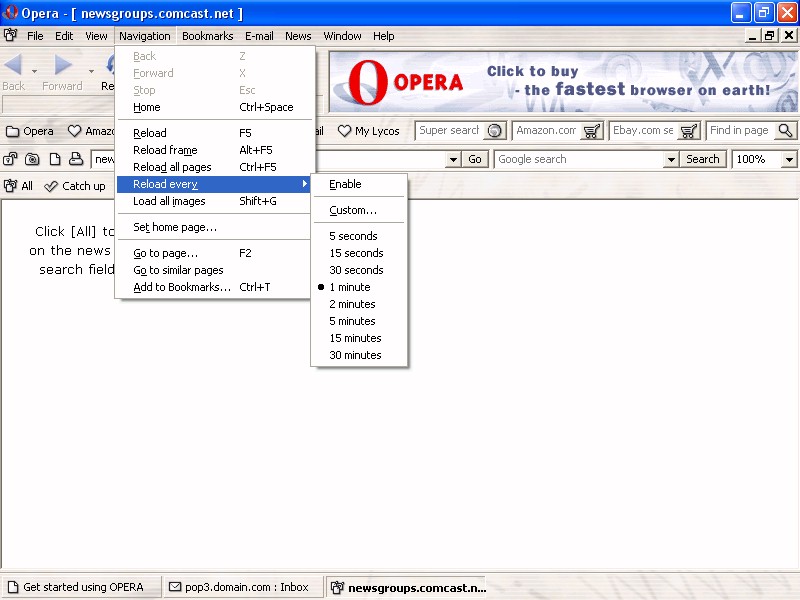Choose 5 seconds reload interval
The height and width of the screenshot is (600, 800).
click(x=353, y=236)
